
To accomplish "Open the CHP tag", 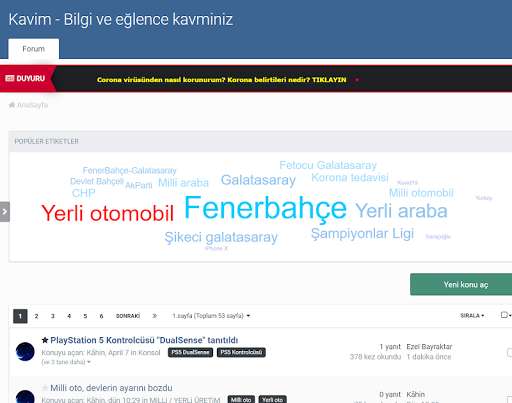I will pyautogui.click(x=83, y=193).
